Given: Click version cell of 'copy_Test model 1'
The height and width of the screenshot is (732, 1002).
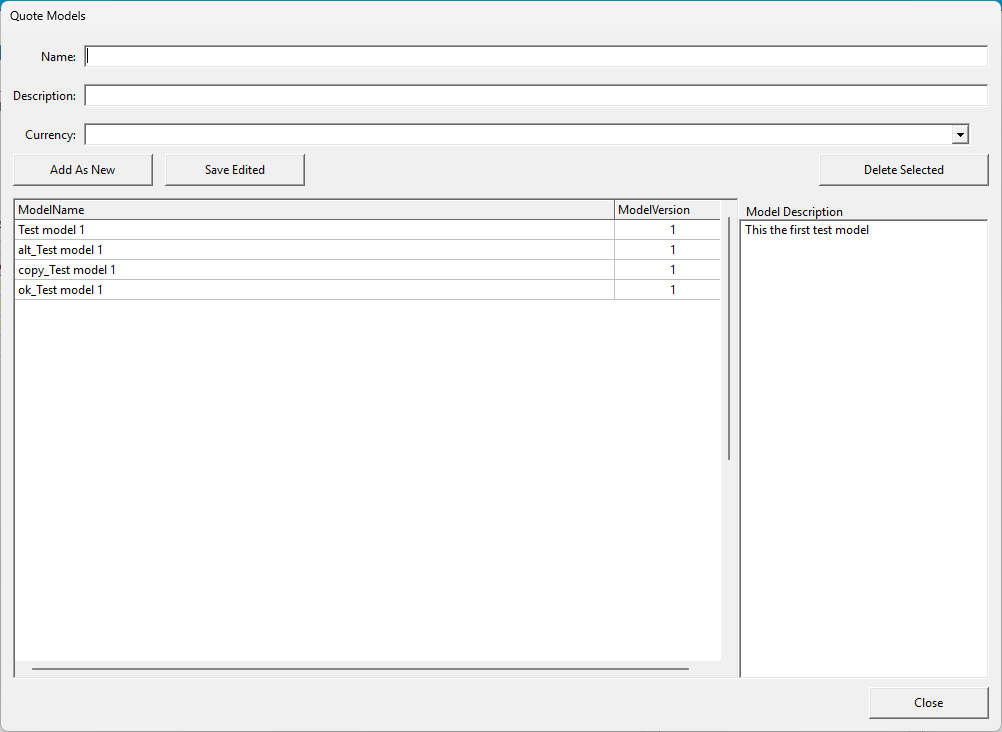Looking at the screenshot, I should click(x=672, y=270).
